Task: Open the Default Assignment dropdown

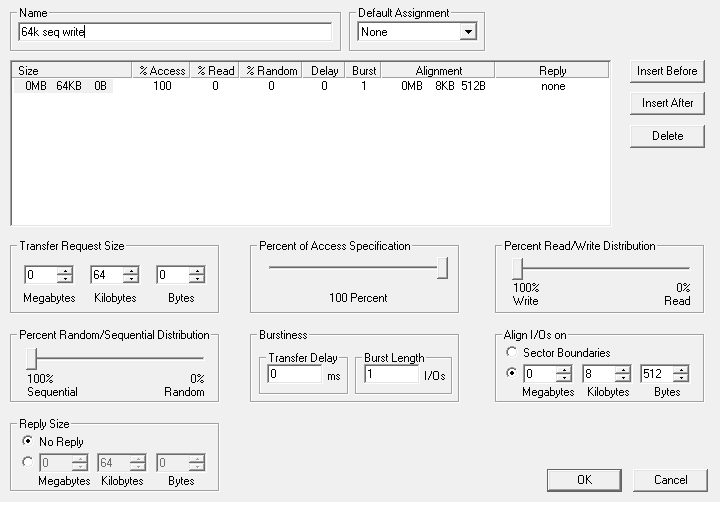Action: (468, 32)
